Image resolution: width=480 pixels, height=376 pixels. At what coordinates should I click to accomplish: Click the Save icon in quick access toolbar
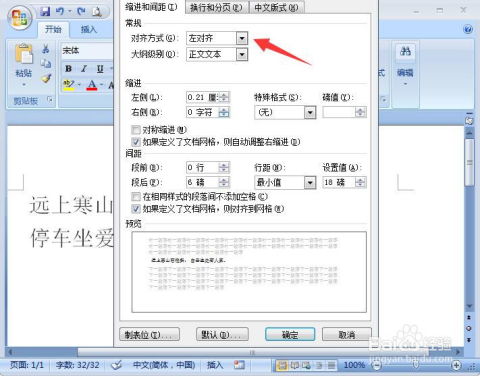pyautogui.click(x=45, y=12)
